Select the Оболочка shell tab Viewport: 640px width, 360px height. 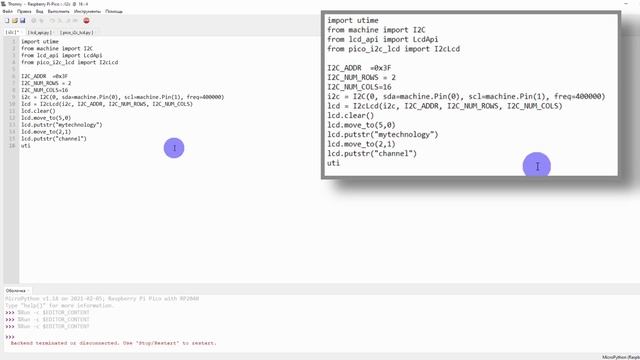16,291
